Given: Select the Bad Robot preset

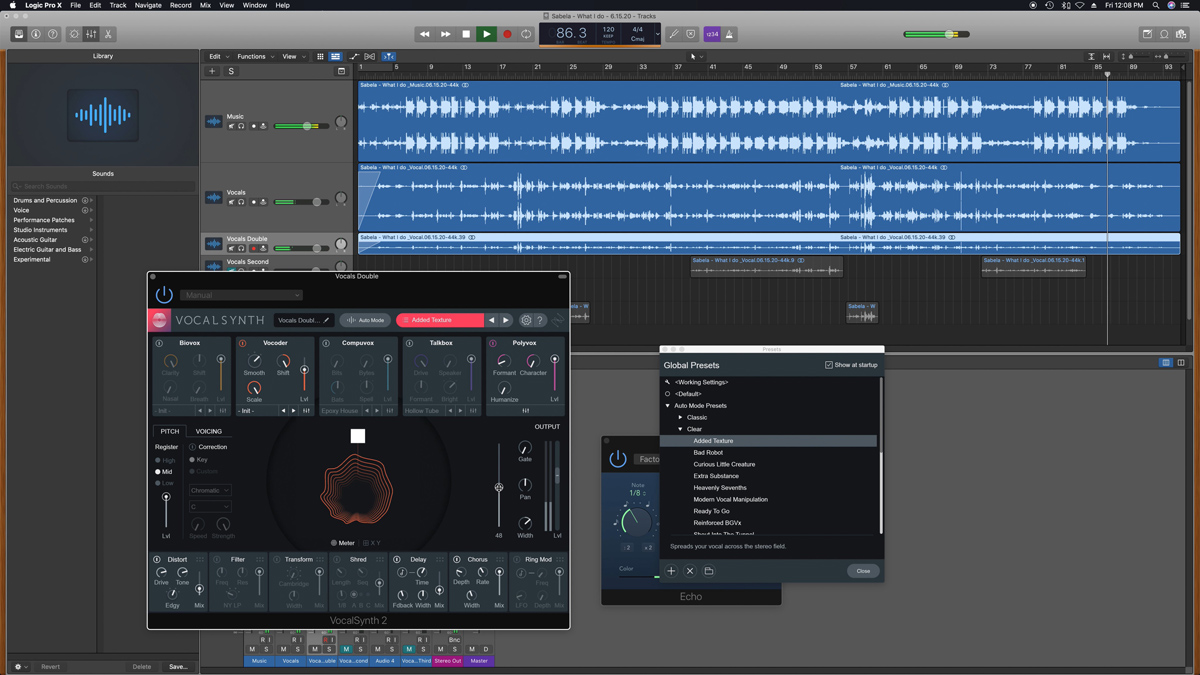Looking at the screenshot, I should click(708, 452).
